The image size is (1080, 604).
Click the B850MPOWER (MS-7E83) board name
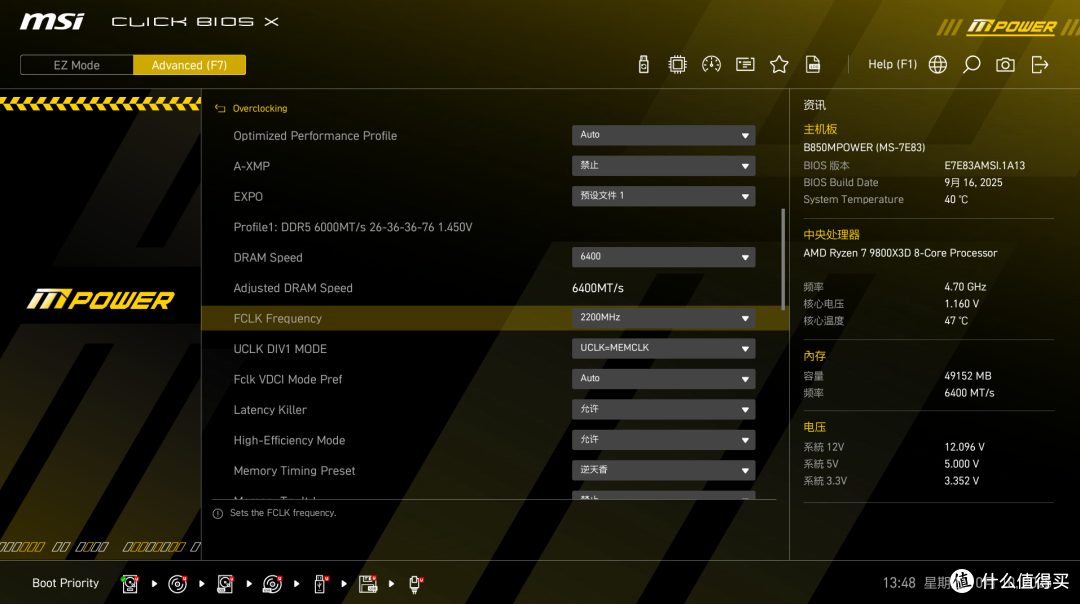pos(864,147)
